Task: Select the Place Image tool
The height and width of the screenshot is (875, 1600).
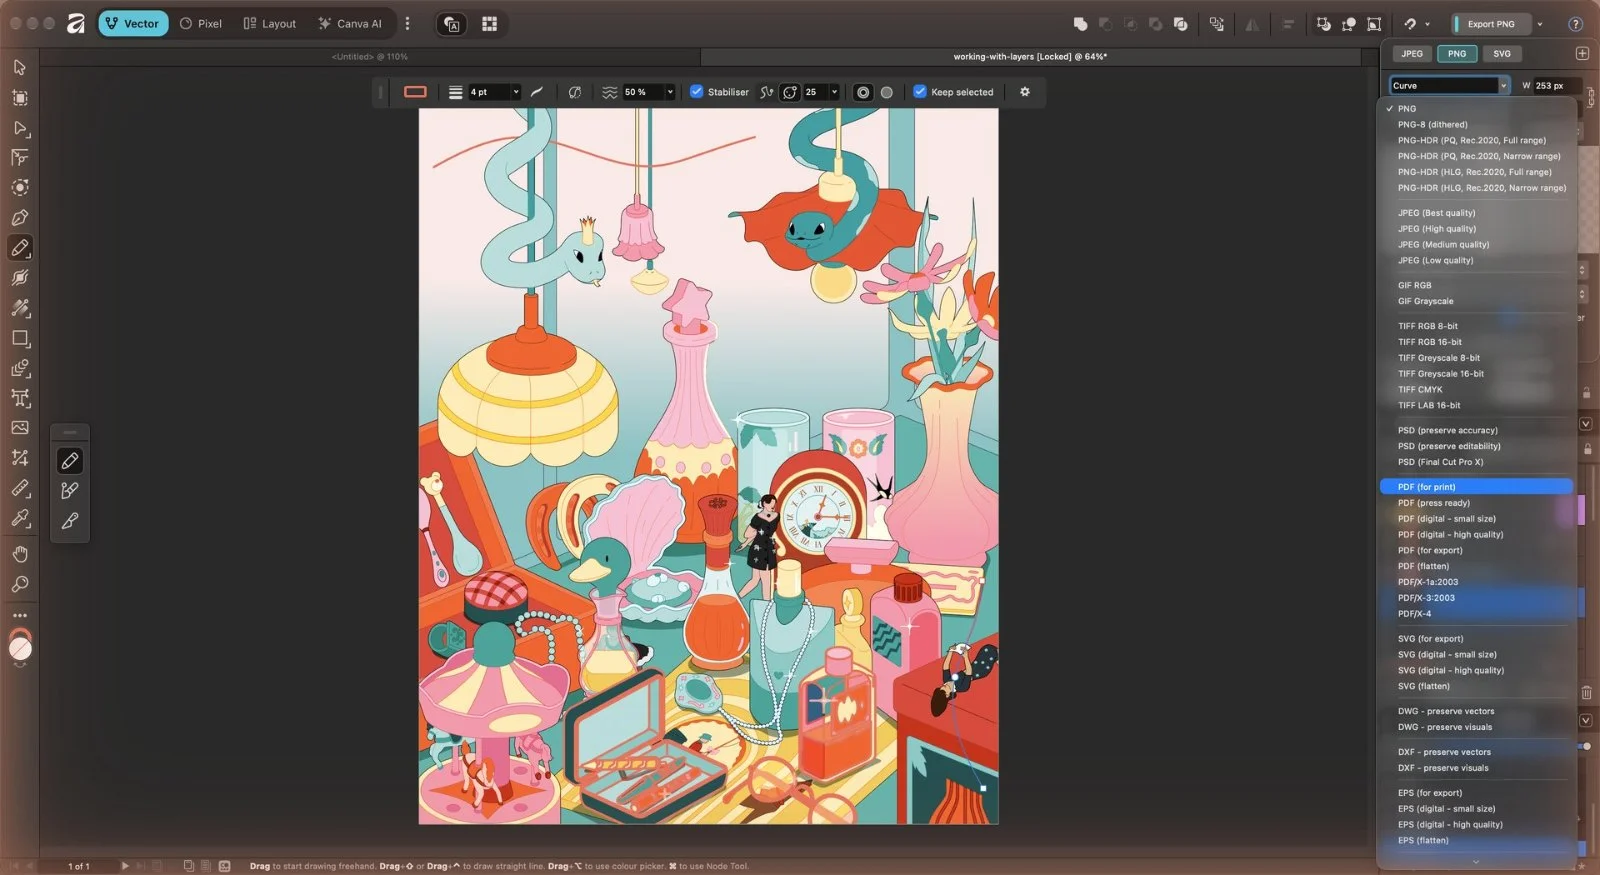Action: pos(20,428)
